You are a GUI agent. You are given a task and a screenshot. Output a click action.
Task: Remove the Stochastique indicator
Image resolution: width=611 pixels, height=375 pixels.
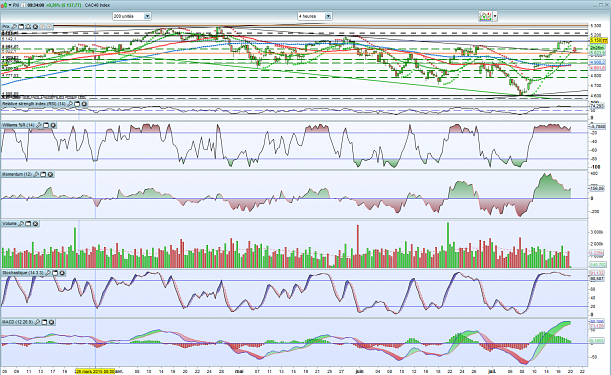tap(62, 273)
